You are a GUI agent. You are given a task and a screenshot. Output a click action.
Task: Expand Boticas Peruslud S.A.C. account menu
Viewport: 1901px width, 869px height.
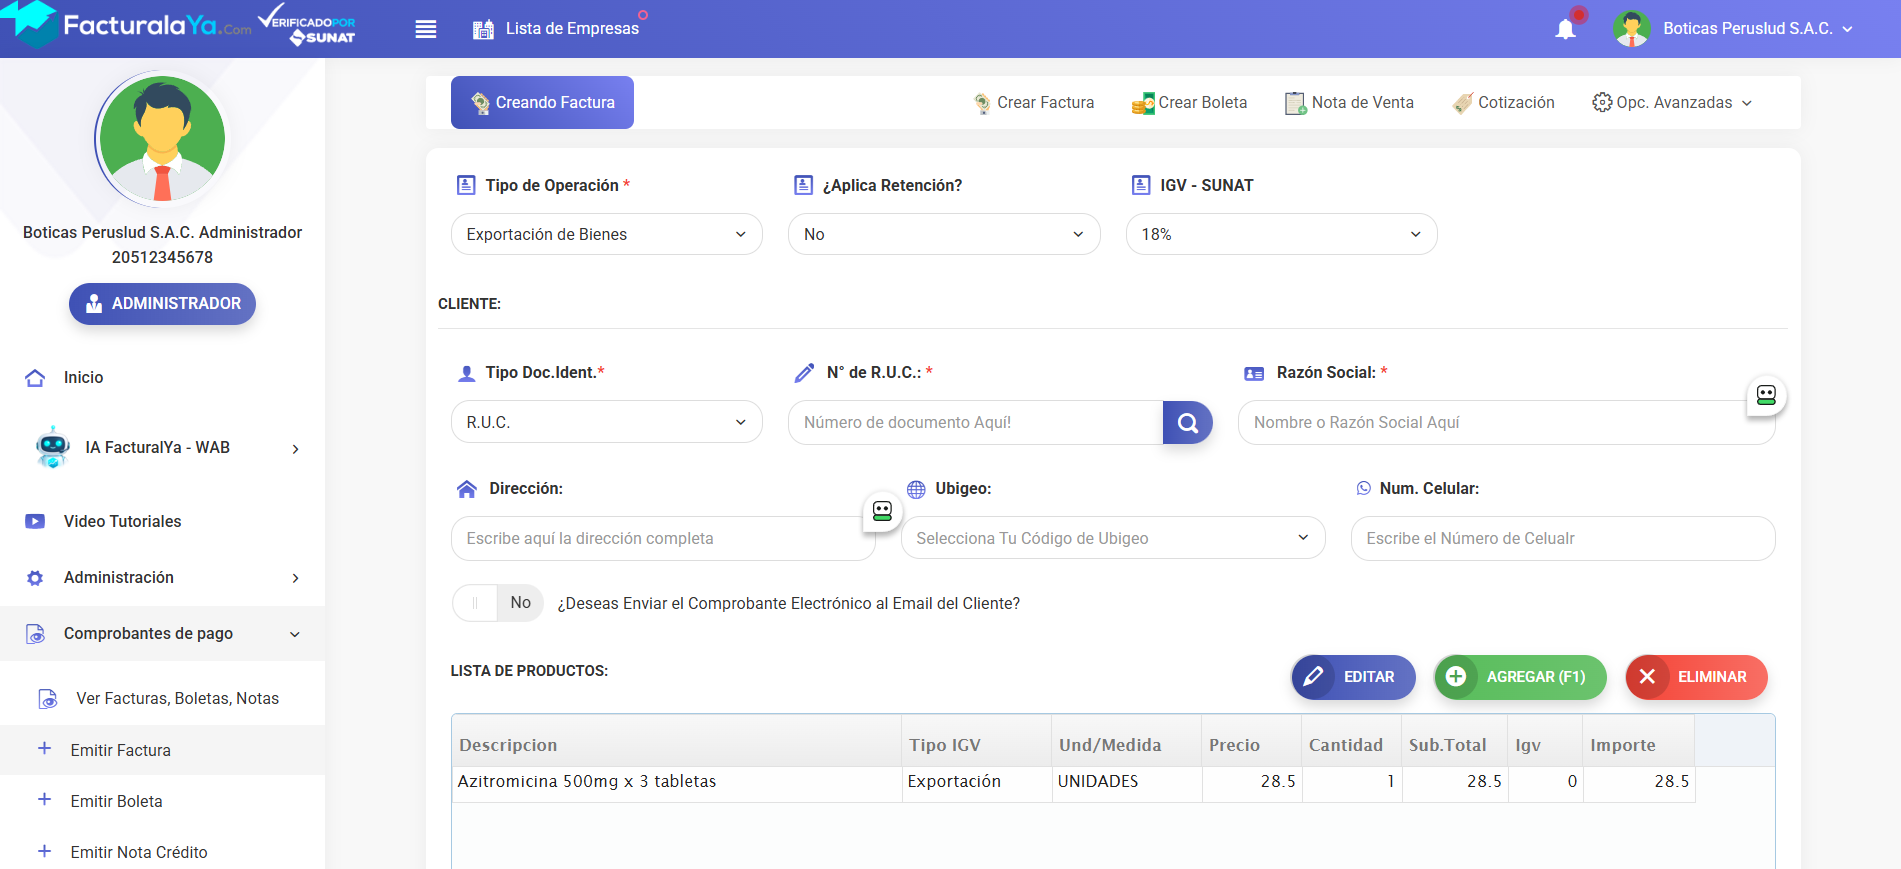pyautogui.click(x=1757, y=29)
